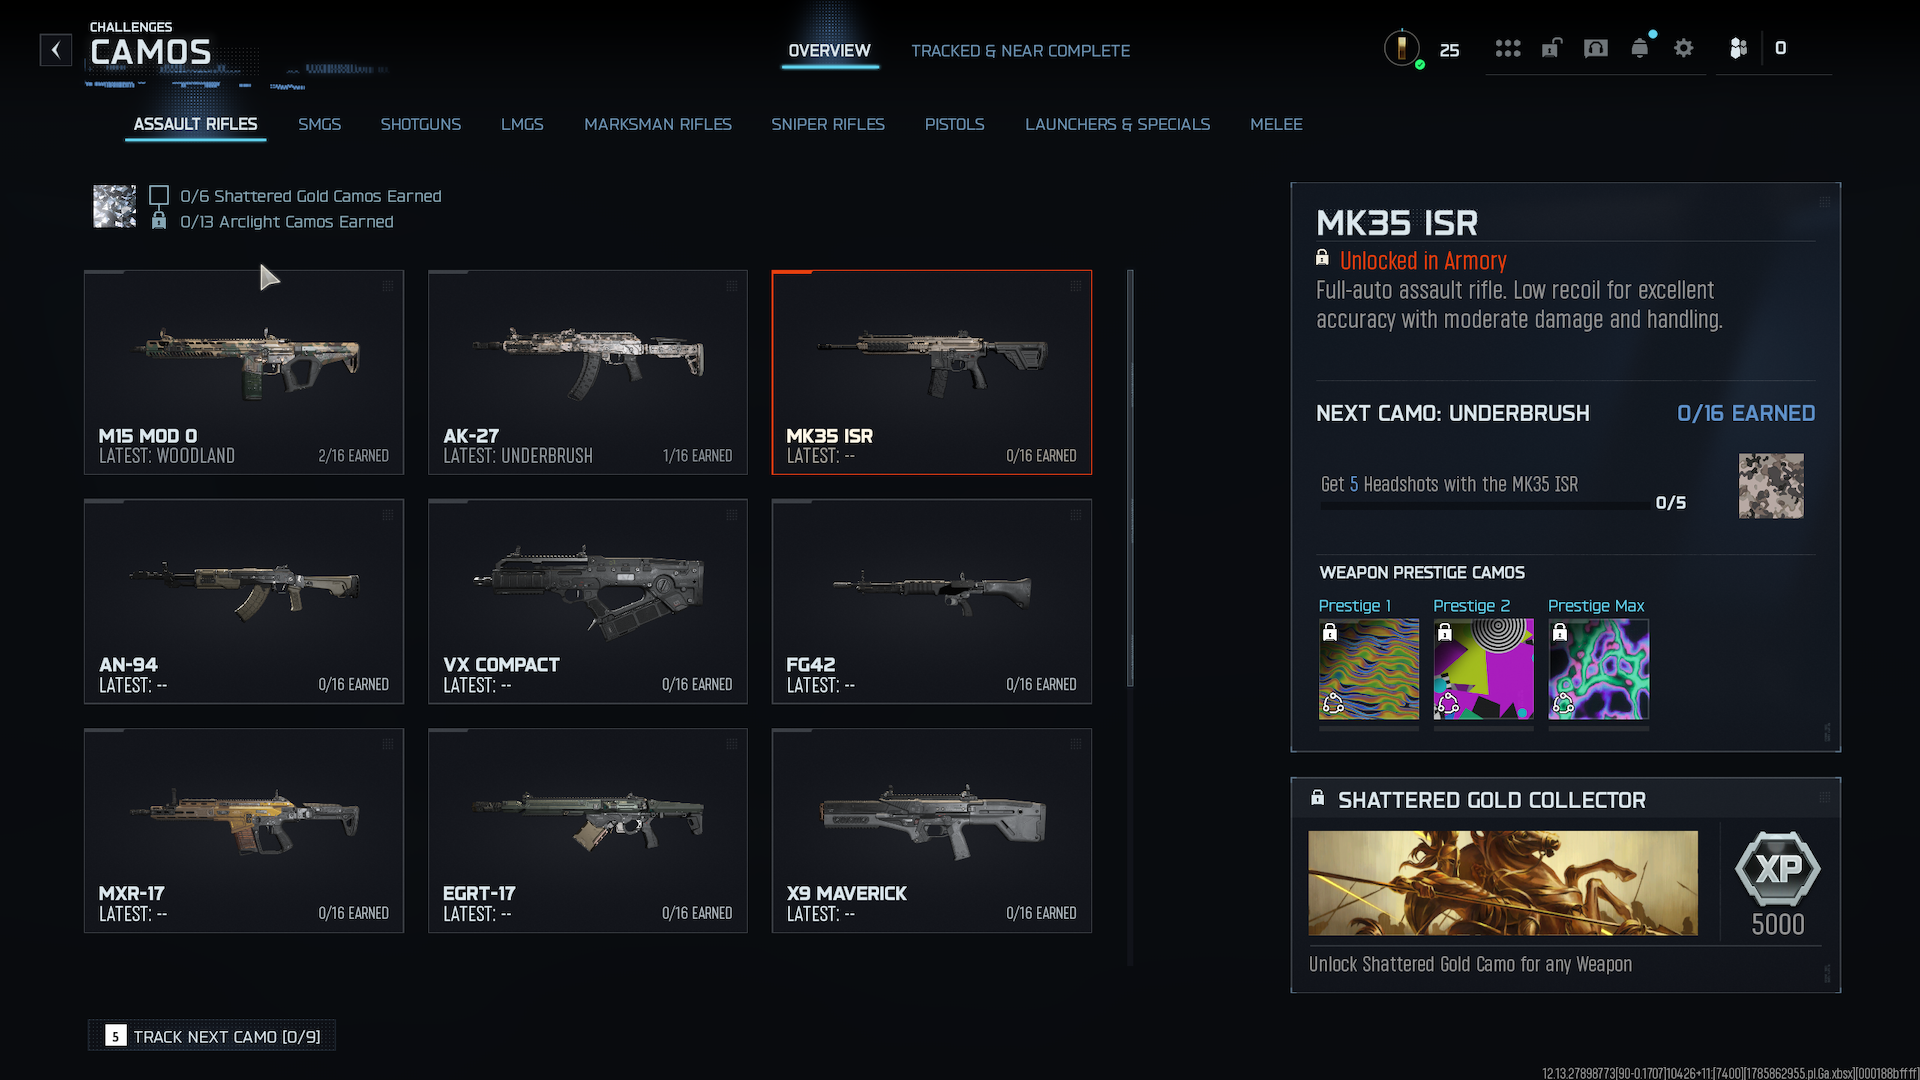Image resolution: width=1920 pixels, height=1080 pixels.
Task: Select the Prestige Max camo swatch
Action: click(1598, 669)
